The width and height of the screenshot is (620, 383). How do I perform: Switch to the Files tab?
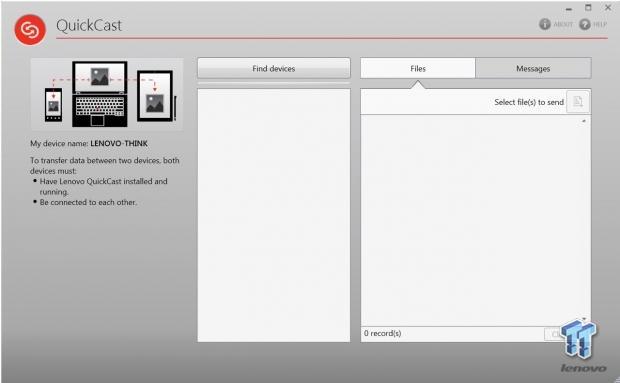[x=418, y=68]
